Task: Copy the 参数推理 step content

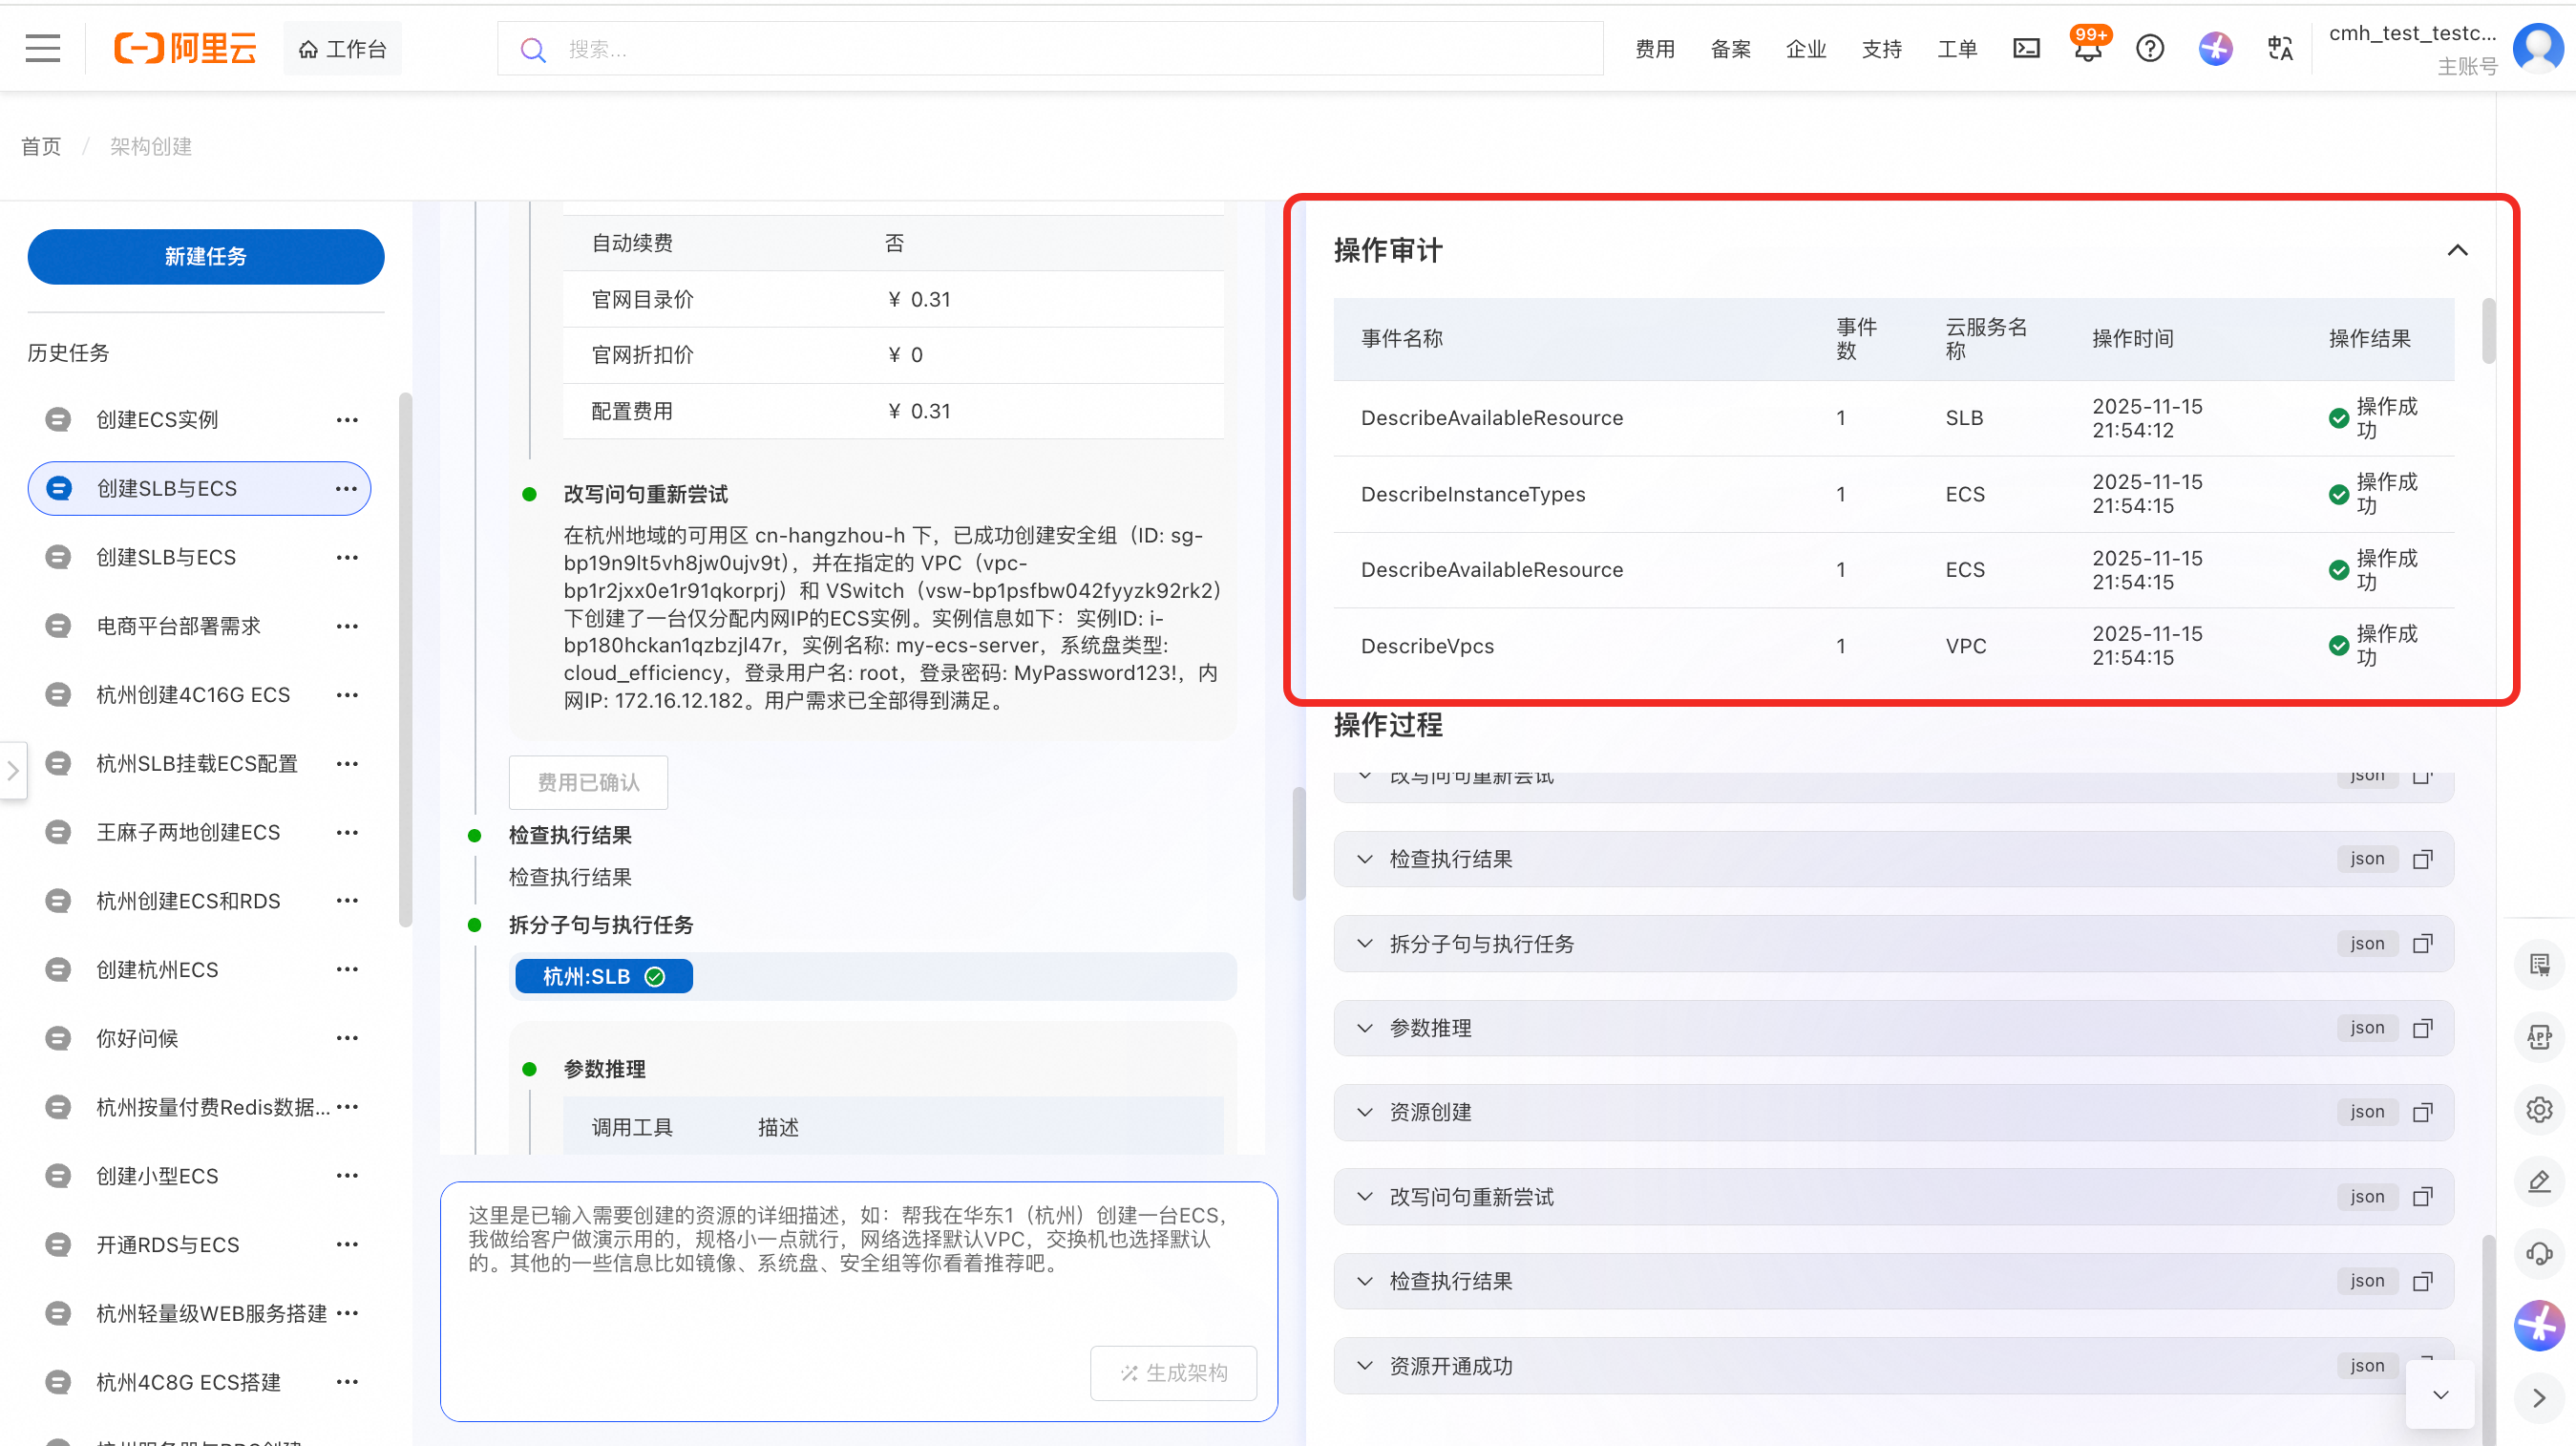Action: (2422, 1028)
